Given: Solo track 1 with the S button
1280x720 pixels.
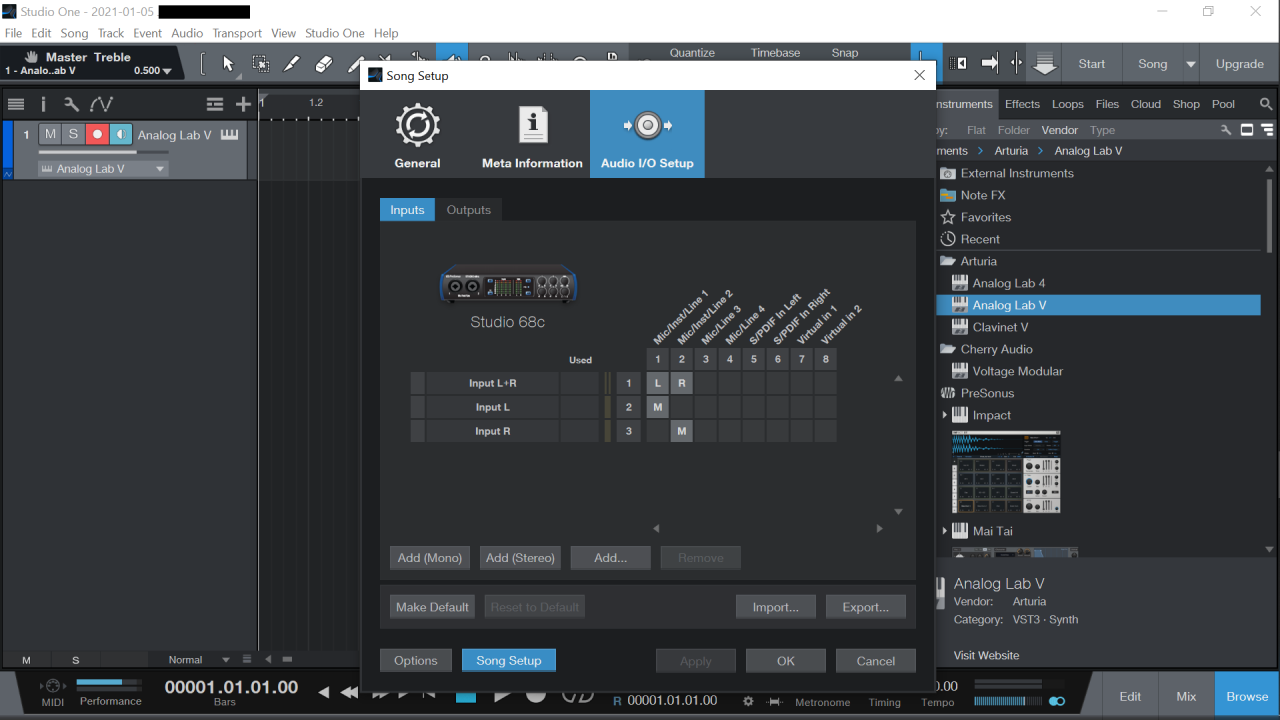Looking at the screenshot, I should tap(73, 134).
